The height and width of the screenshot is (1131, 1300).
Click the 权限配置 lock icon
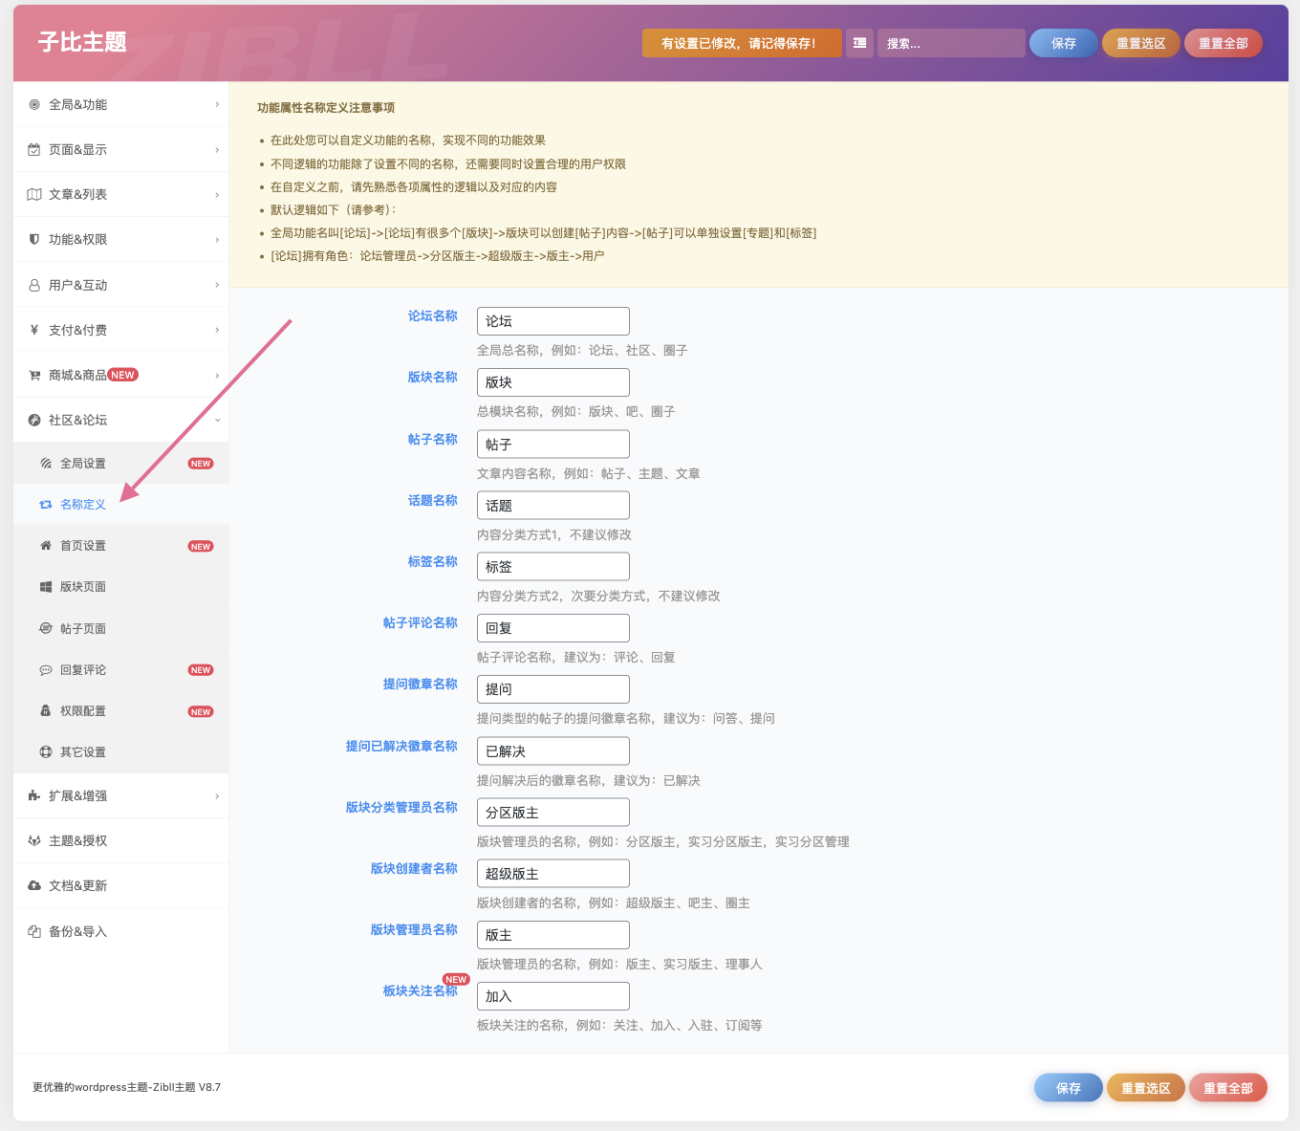click(45, 710)
